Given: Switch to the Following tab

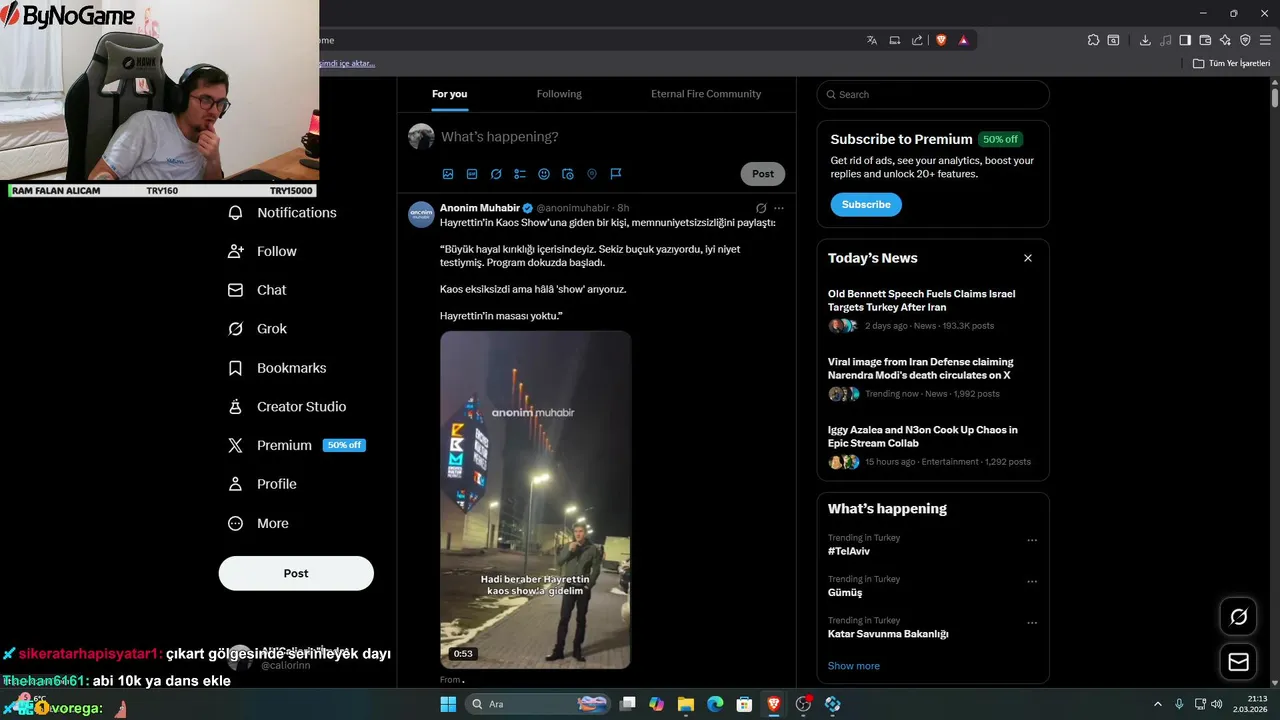Looking at the screenshot, I should point(559,94).
